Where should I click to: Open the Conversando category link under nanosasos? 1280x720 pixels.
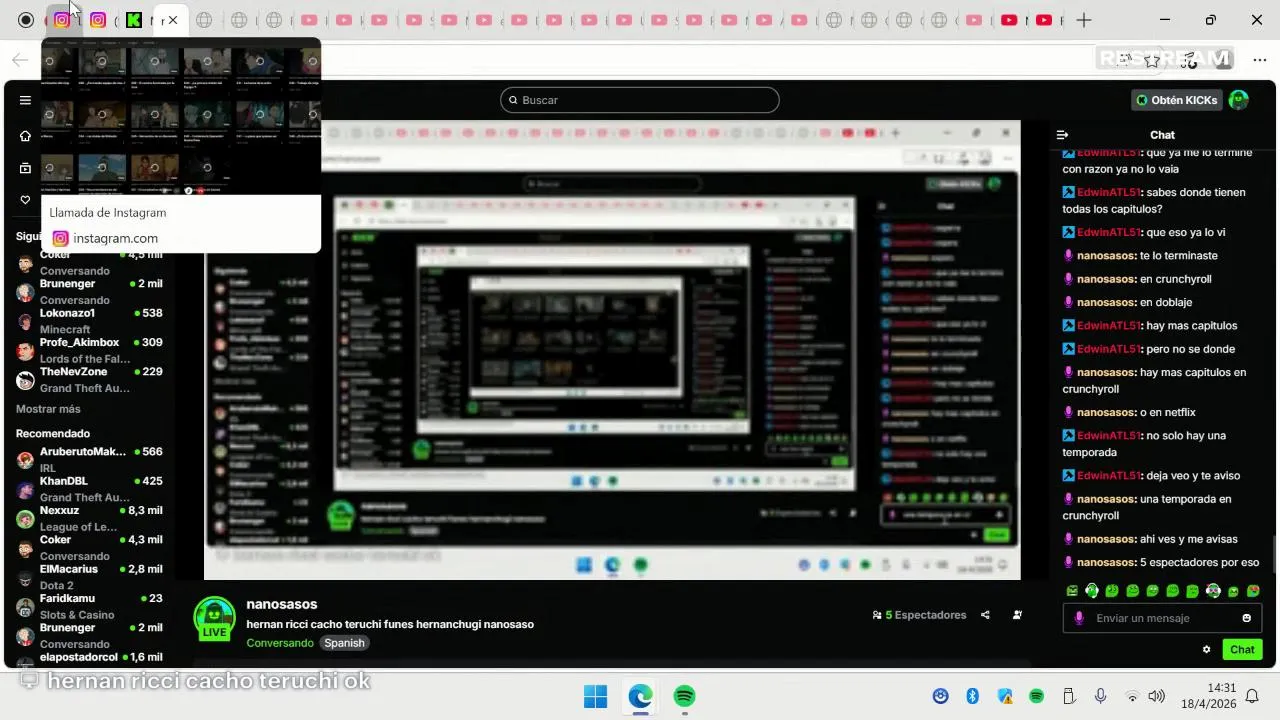coord(280,643)
